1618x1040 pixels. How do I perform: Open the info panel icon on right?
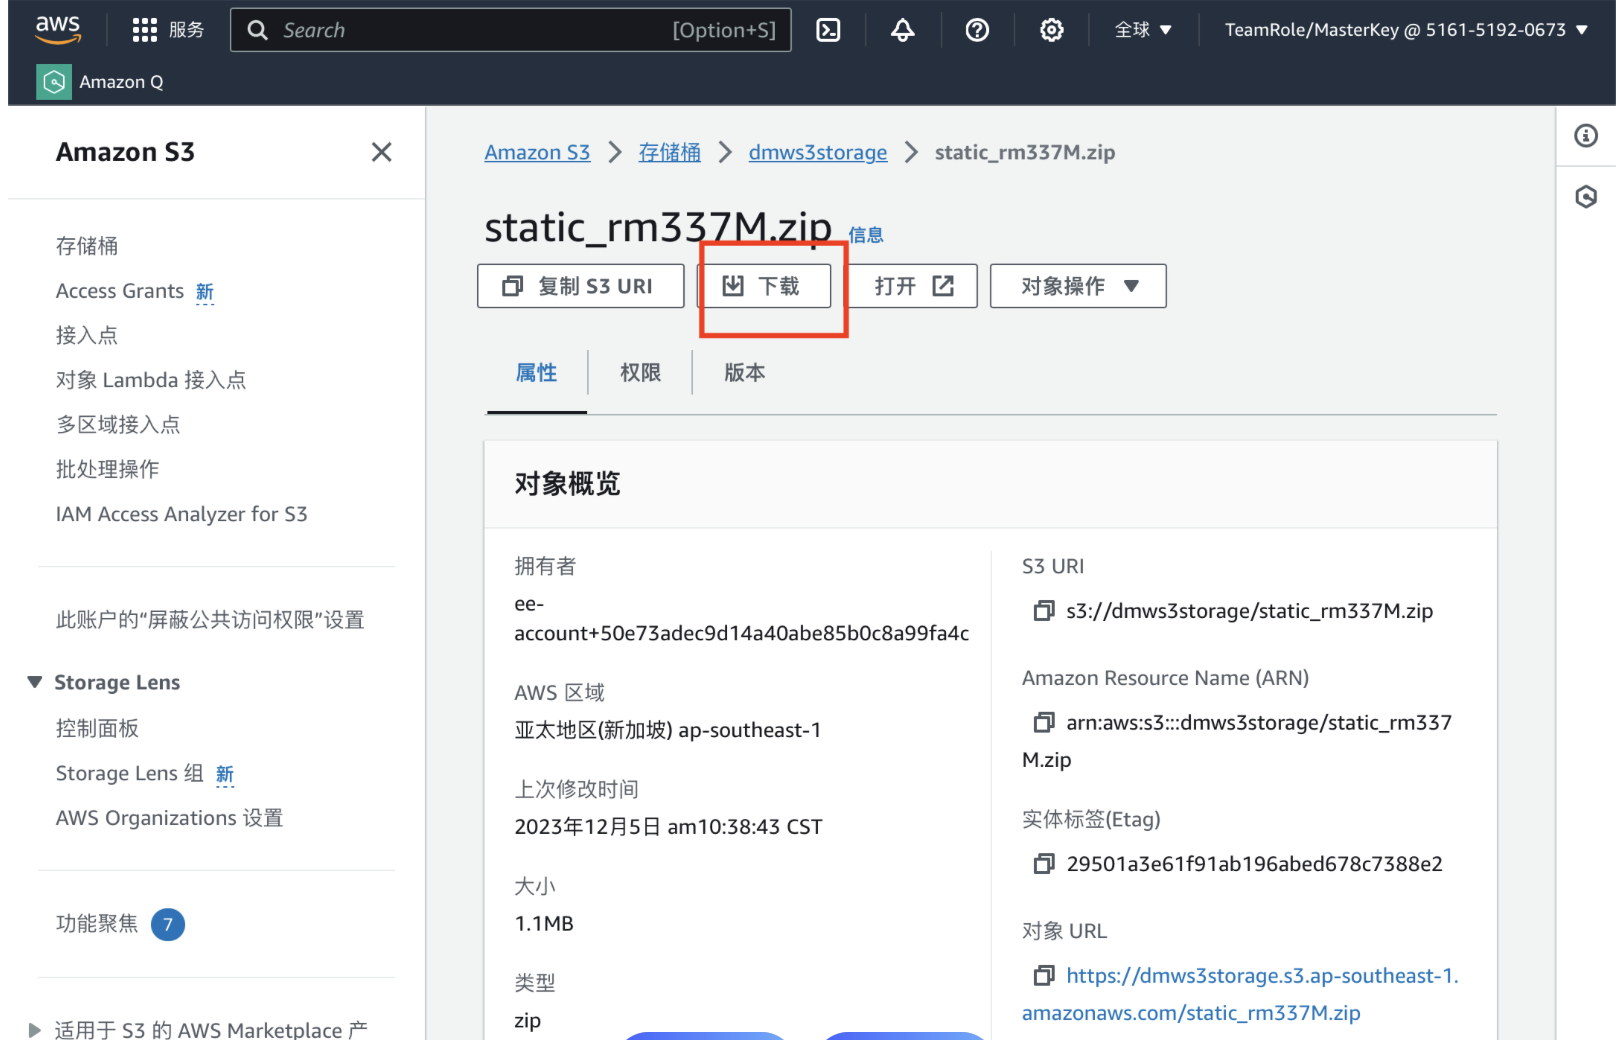pos(1586,136)
